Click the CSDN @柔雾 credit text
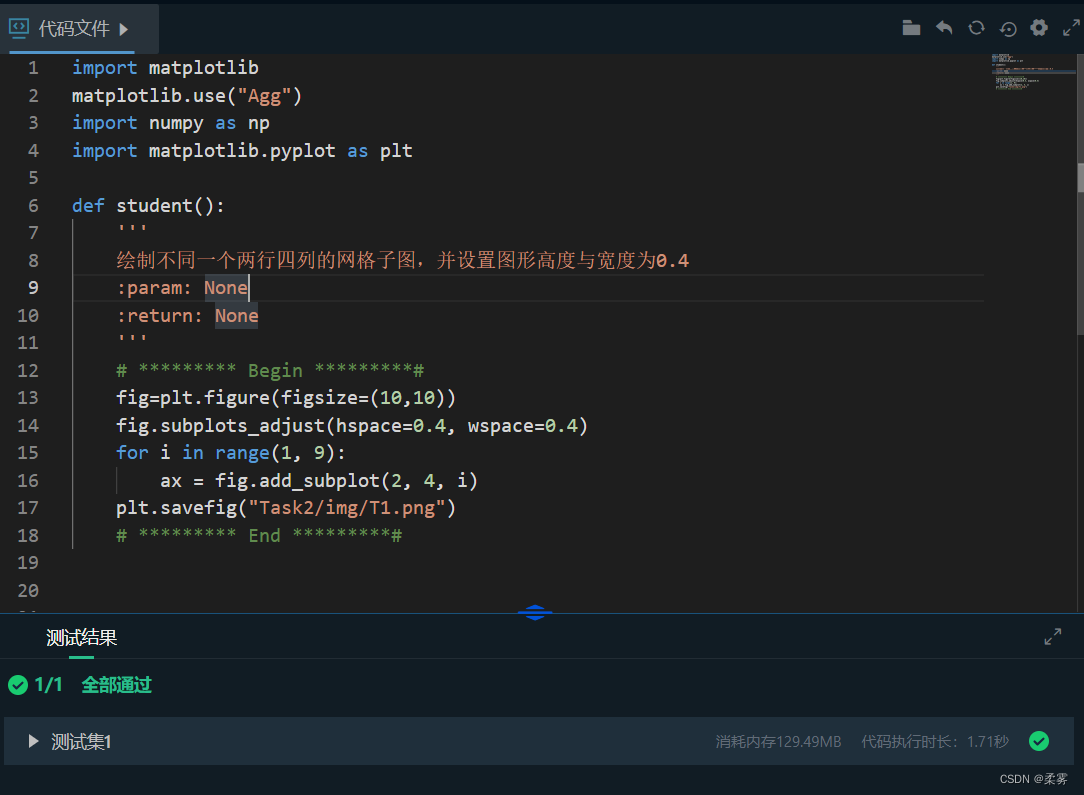 tap(1034, 779)
